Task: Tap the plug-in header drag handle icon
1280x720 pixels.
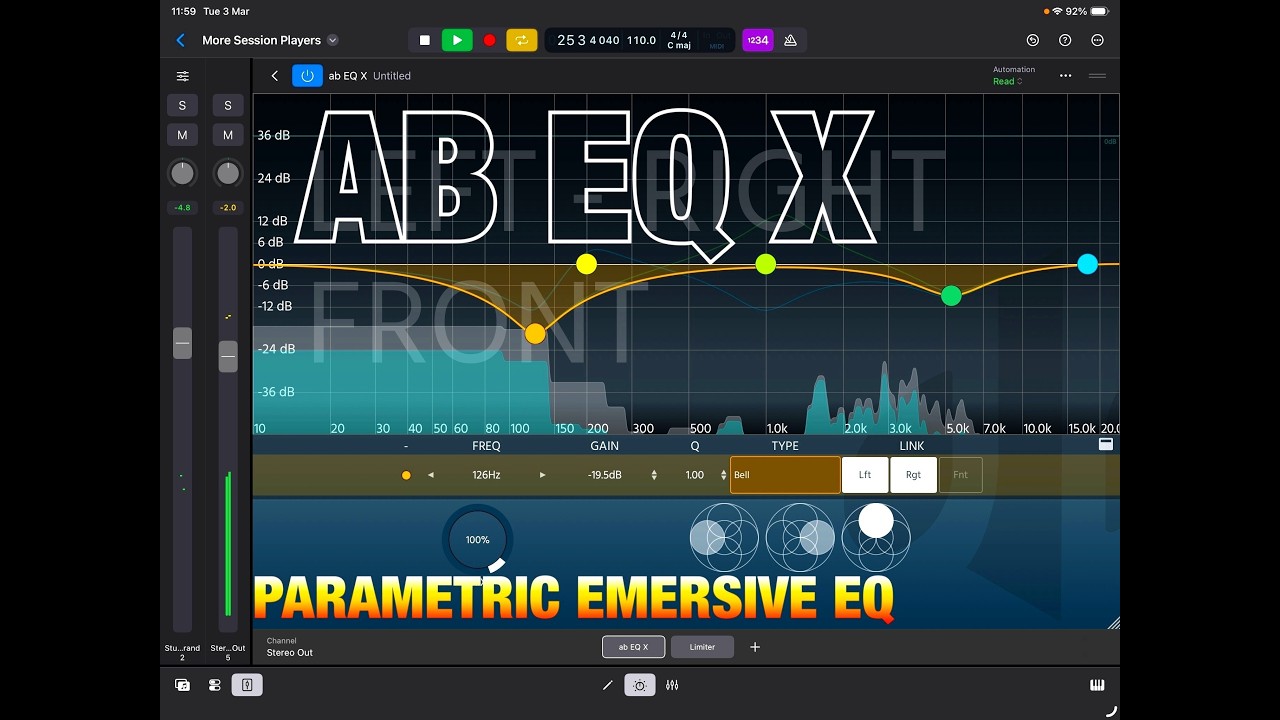Action: (1097, 76)
